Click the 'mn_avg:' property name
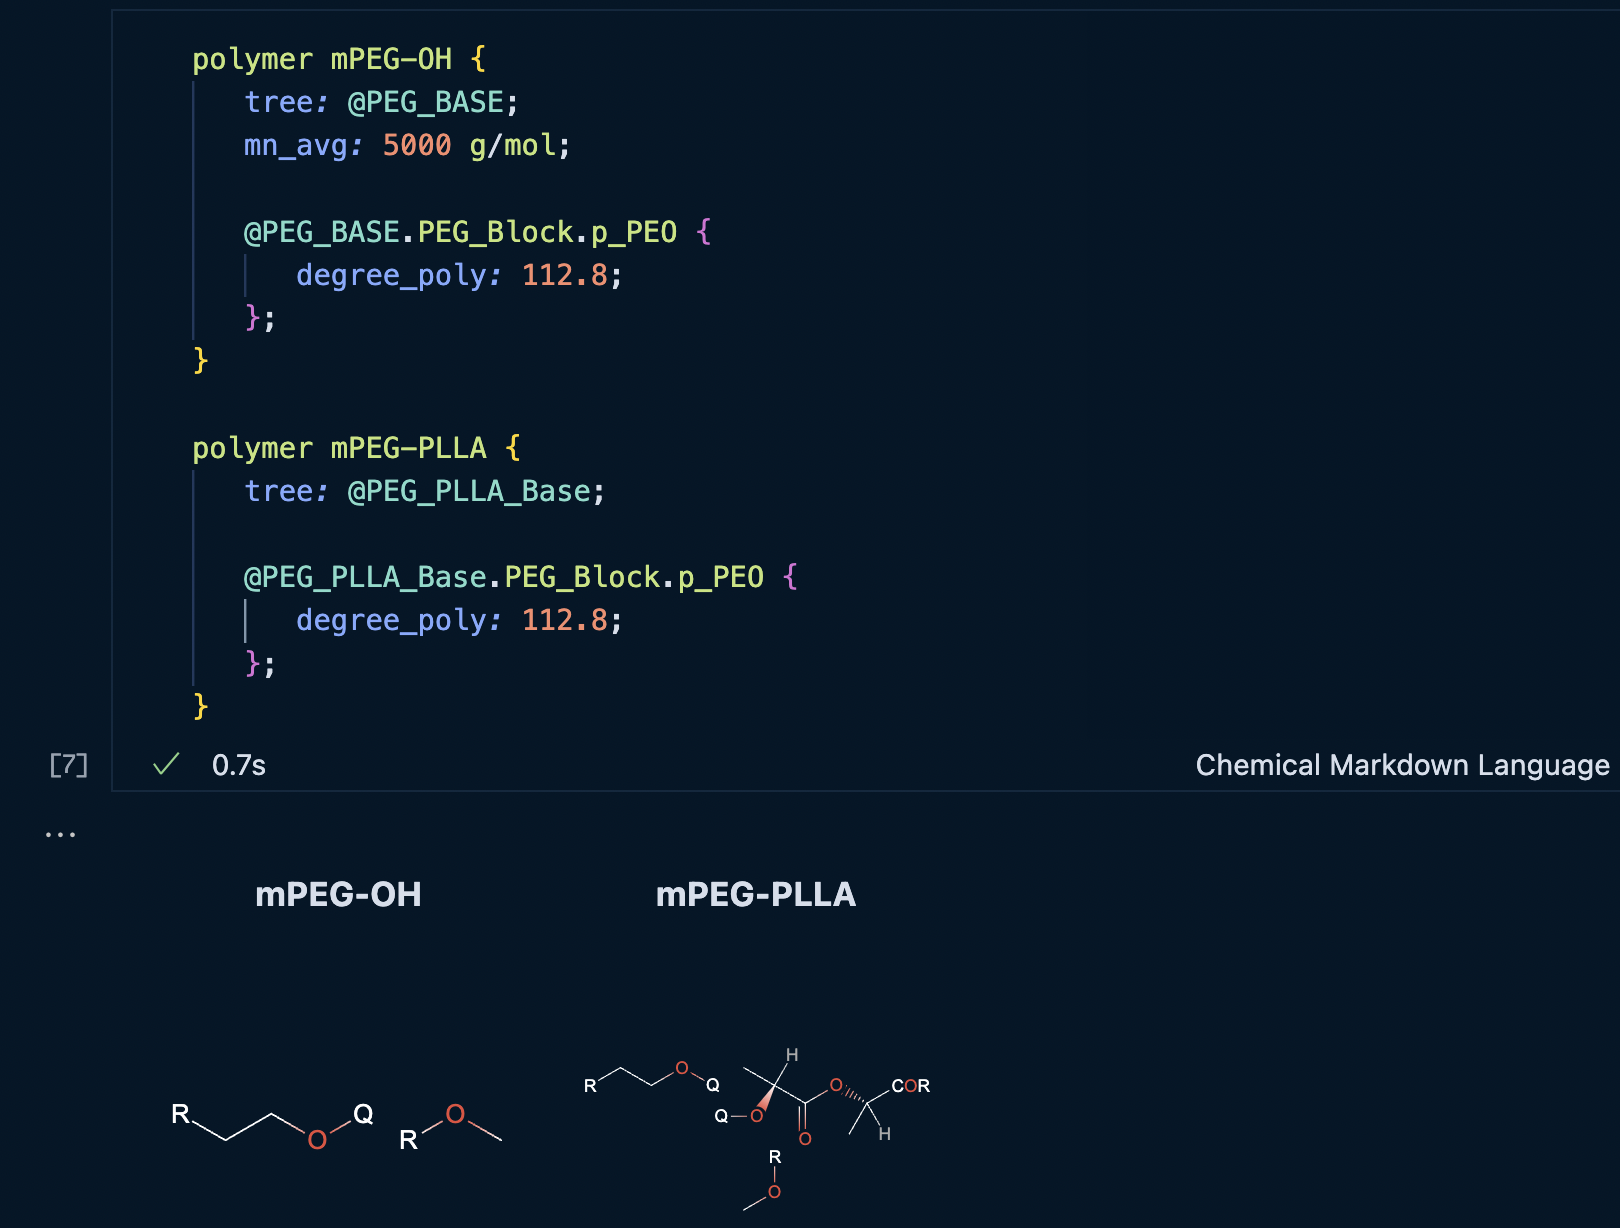1620x1228 pixels. coord(304,145)
